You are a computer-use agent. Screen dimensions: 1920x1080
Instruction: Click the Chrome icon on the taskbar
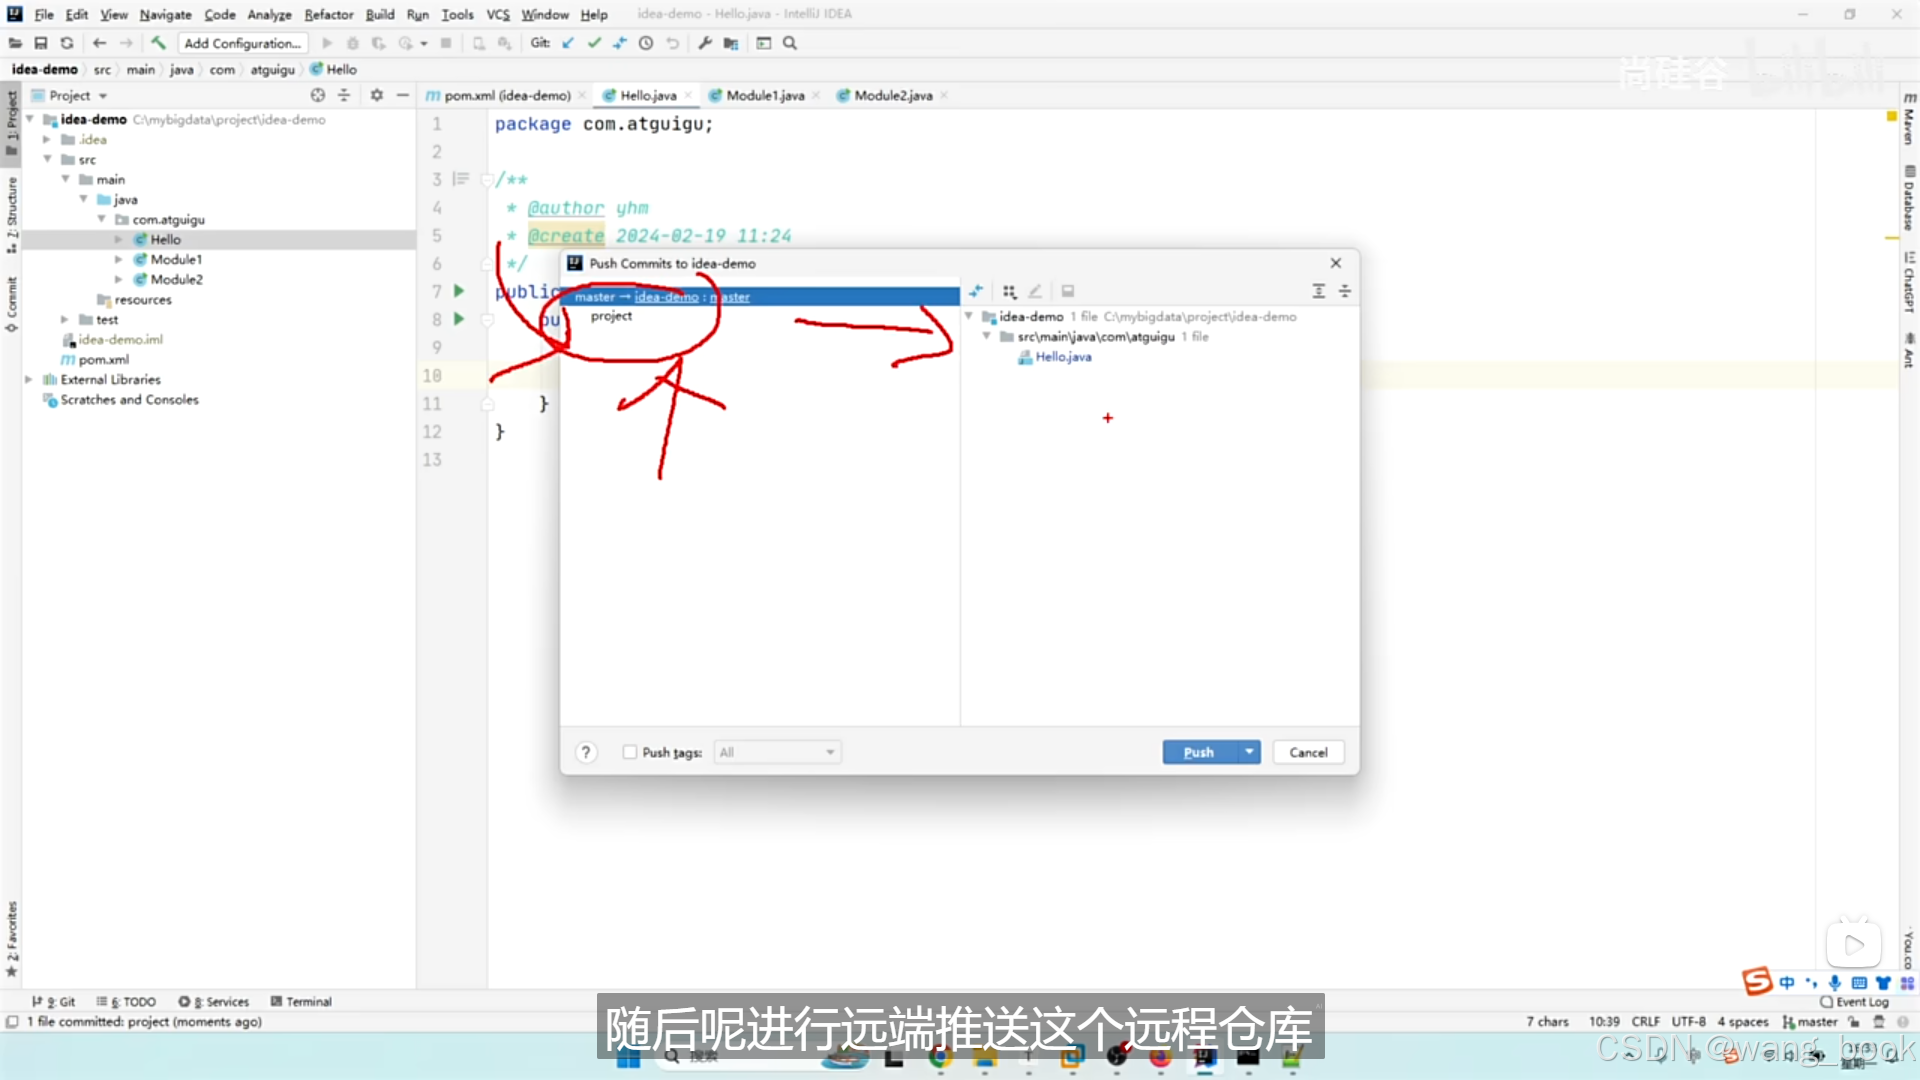(x=940, y=1058)
